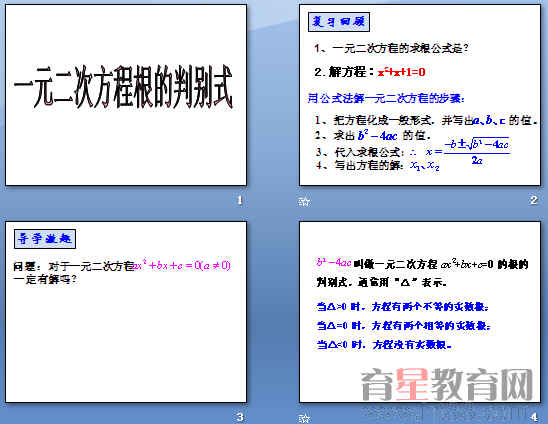Click text 一定有解吗?
Image resolution: width=548 pixels, height=424 pixels.
coord(45,280)
